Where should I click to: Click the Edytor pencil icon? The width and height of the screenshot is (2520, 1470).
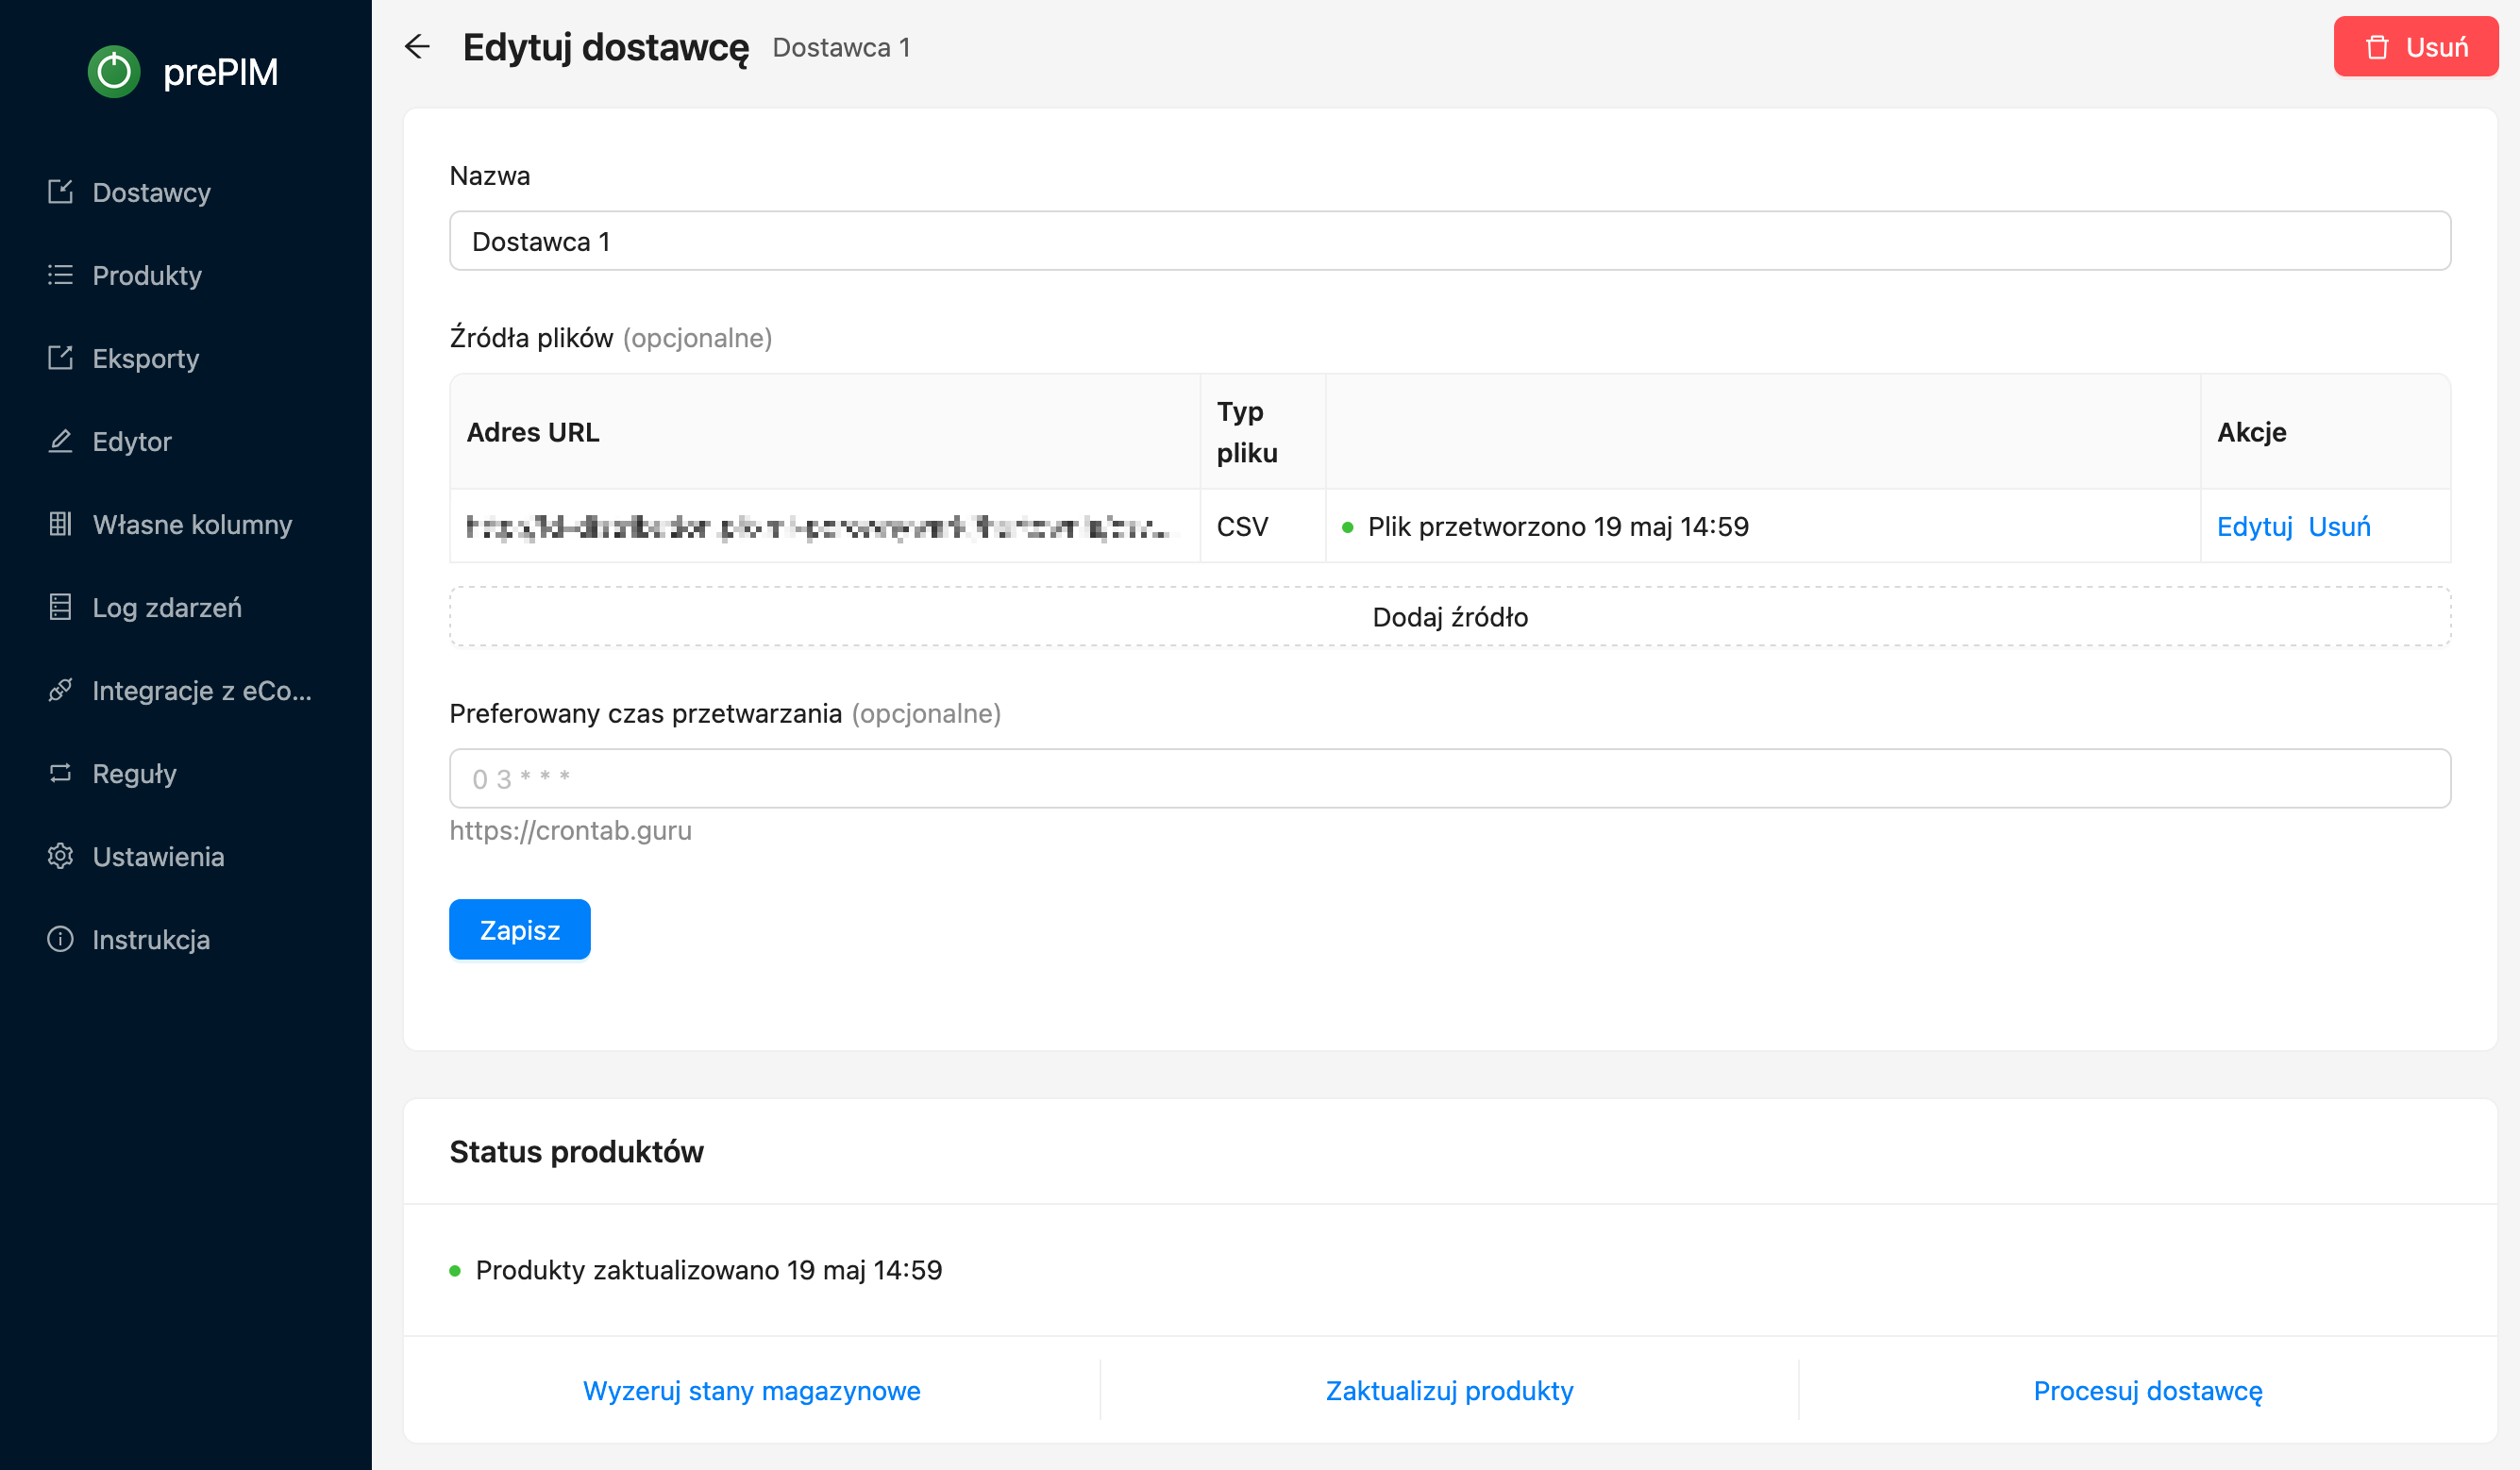point(60,441)
